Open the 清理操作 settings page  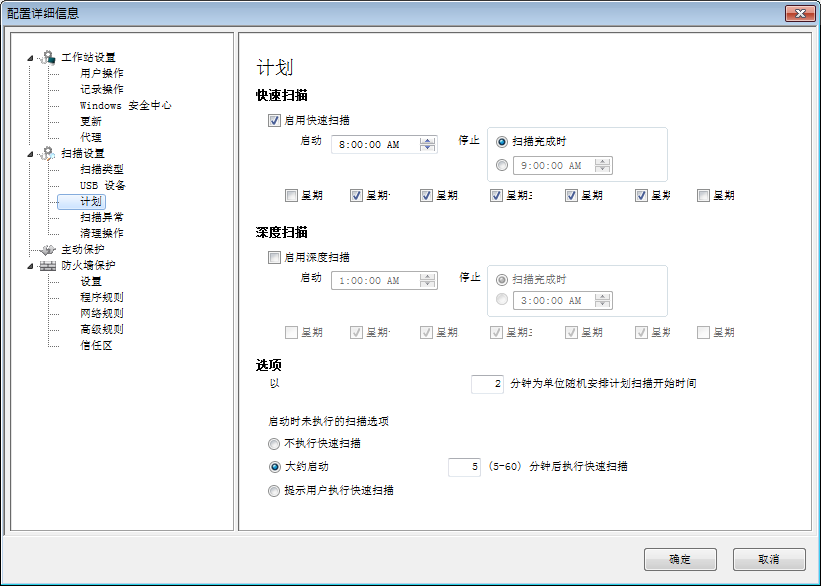coord(101,233)
